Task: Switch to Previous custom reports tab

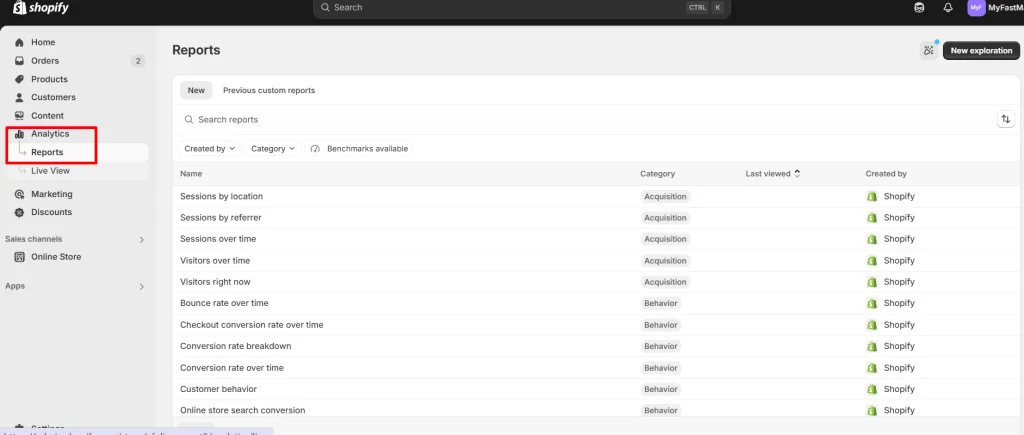Action: 269,91
